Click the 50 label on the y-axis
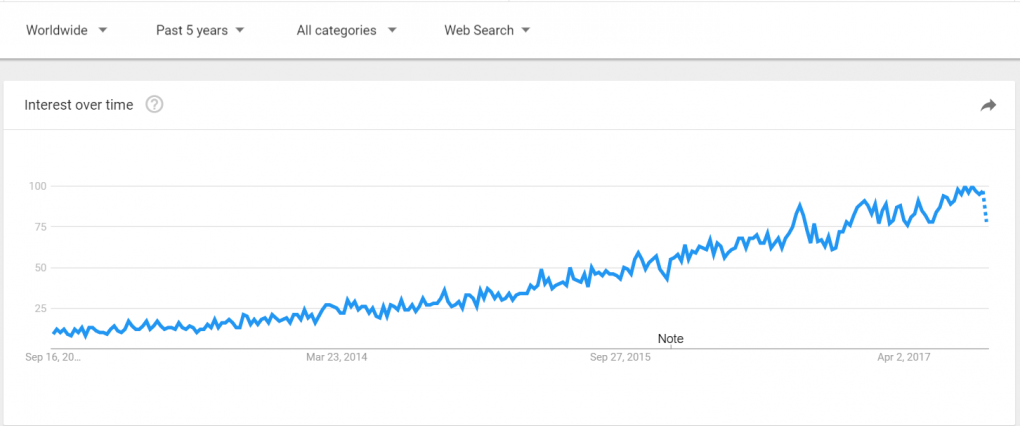Image resolution: width=1020 pixels, height=426 pixels. pos(41,267)
